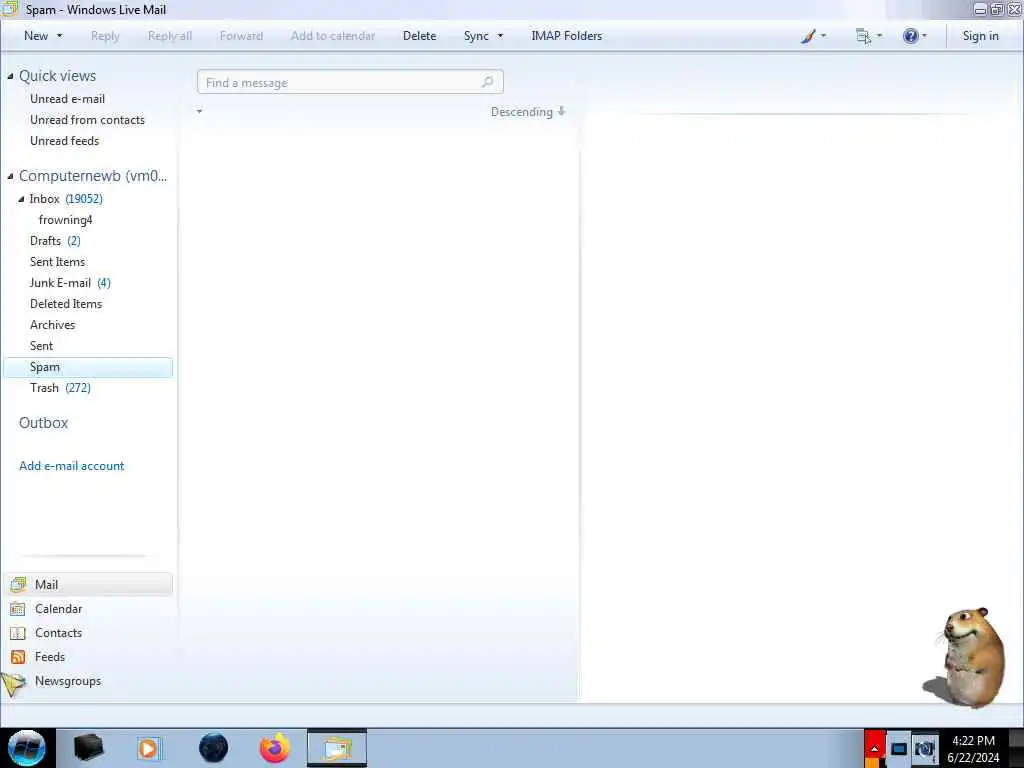Open the media player taskbar icon
This screenshot has height=768, width=1024.
pyautogui.click(x=148, y=748)
